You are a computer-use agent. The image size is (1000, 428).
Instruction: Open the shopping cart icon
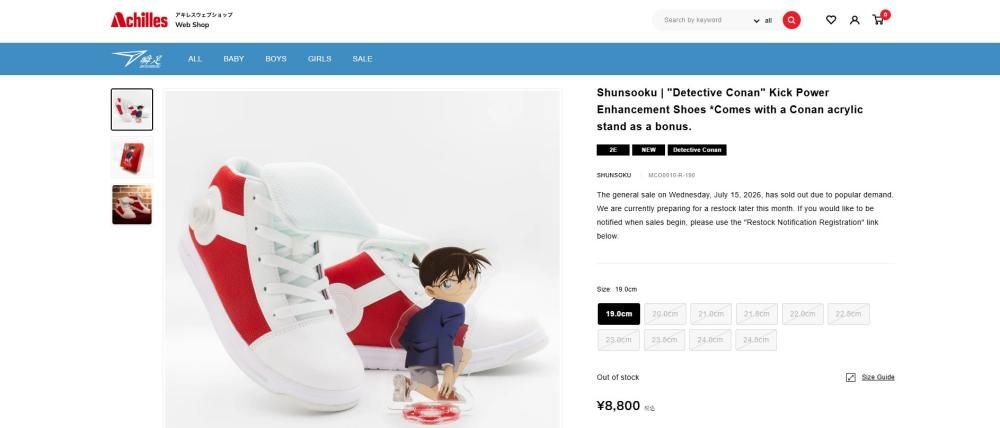pyautogui.click(x=879, y=19)
